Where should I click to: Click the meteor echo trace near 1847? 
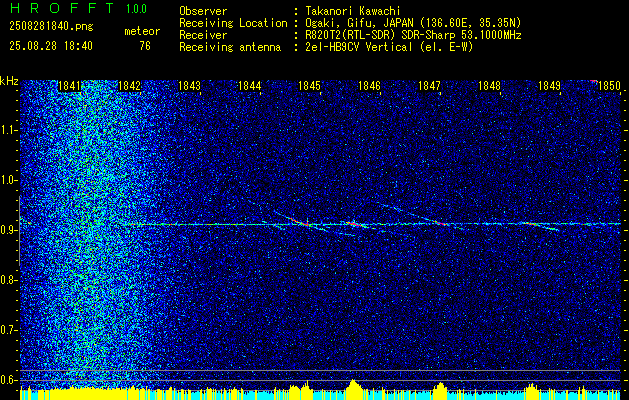coord(439,222)
